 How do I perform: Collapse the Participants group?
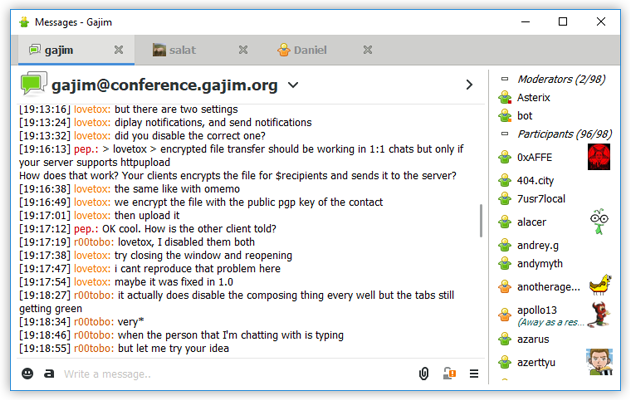tap(505, 134)
